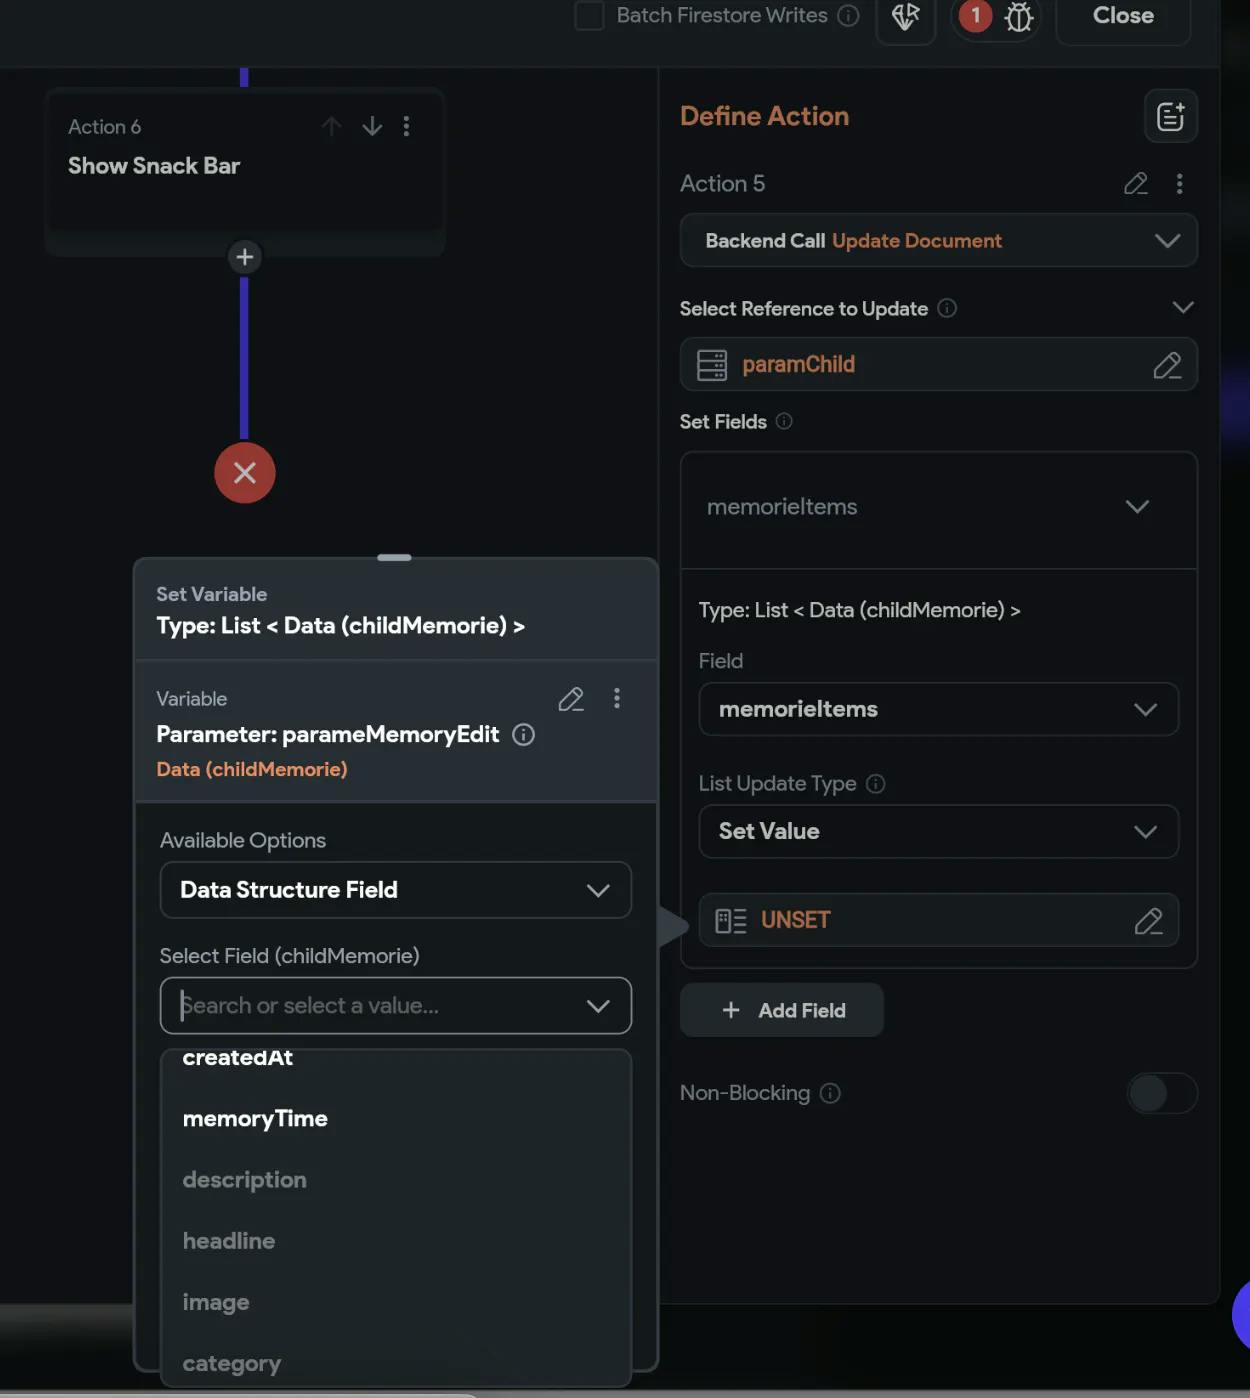This screenshot has width=1250, height=1398.
Task: Add action below Show Snack Bar
Action: 244,257
